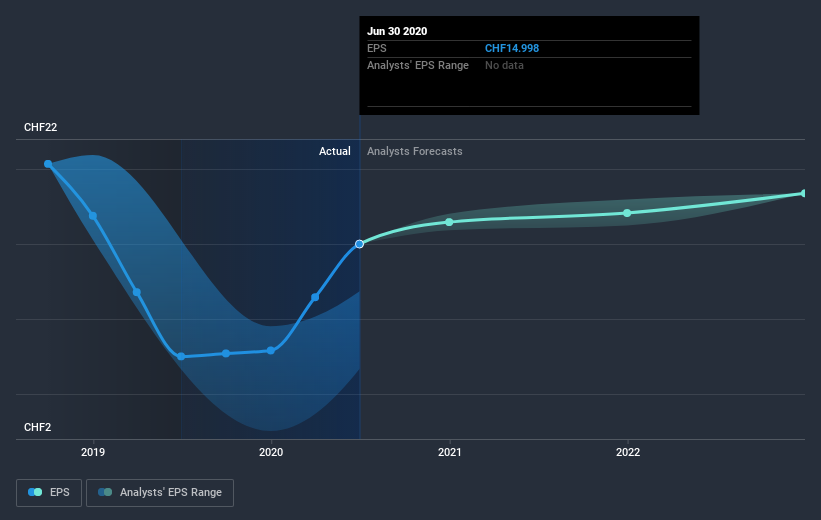Toggle the Analysts' EPS Range legend button
Viewport: 821px width, 520px height.
[160, 492]
